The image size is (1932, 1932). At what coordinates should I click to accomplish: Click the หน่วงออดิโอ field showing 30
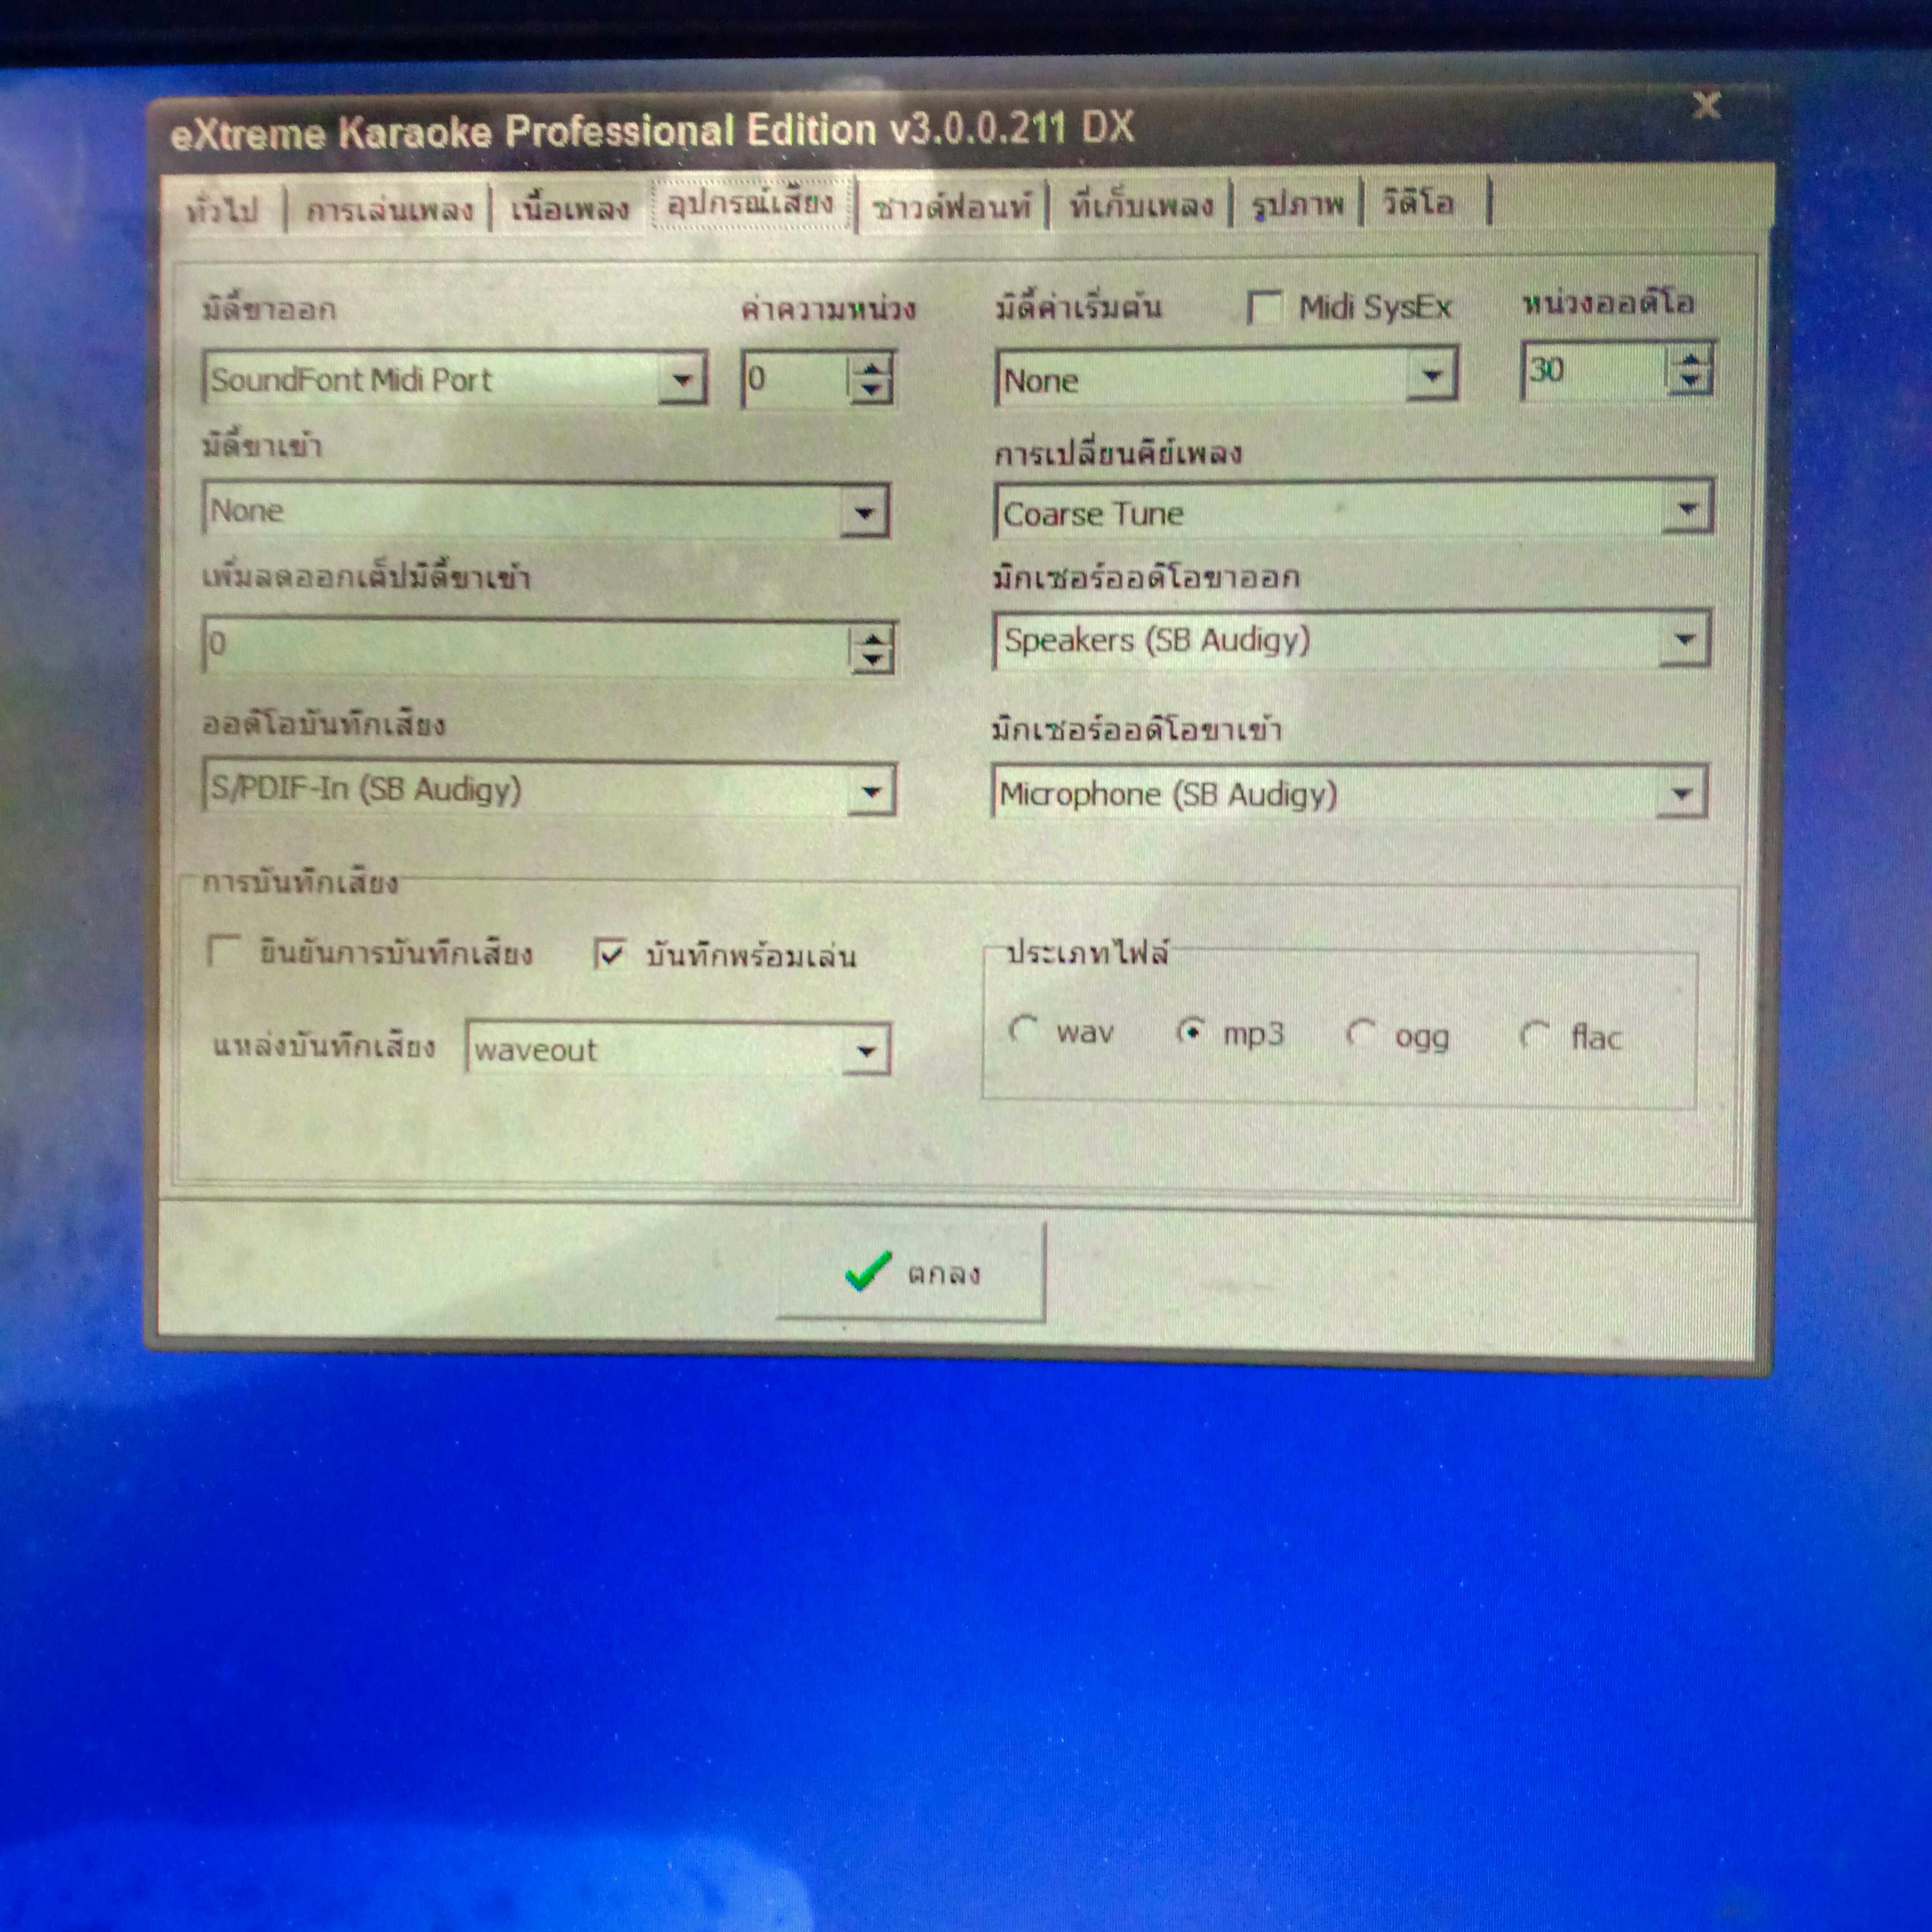1594,371
